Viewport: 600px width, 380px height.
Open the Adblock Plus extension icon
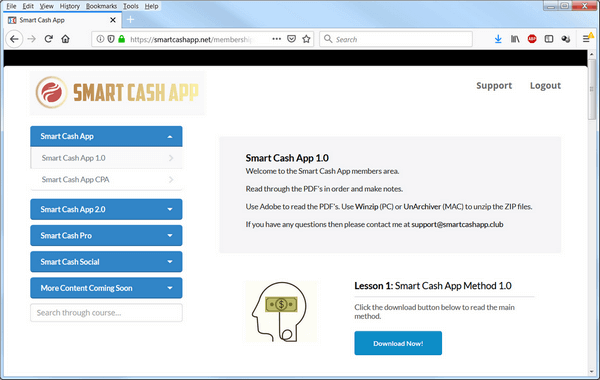(532, 39)
